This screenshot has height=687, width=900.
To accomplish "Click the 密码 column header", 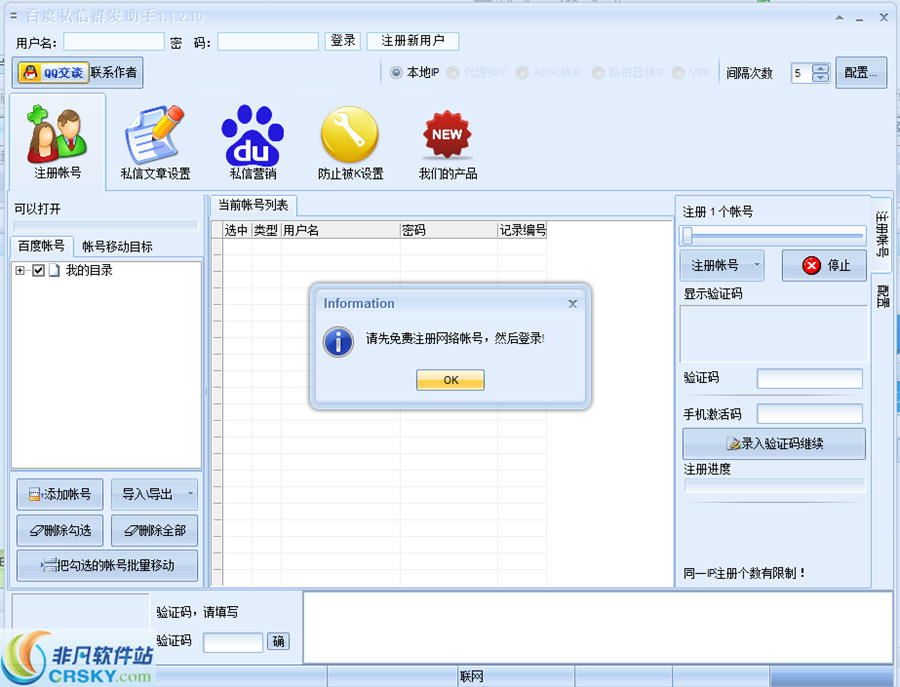I will tap(449, 230).
